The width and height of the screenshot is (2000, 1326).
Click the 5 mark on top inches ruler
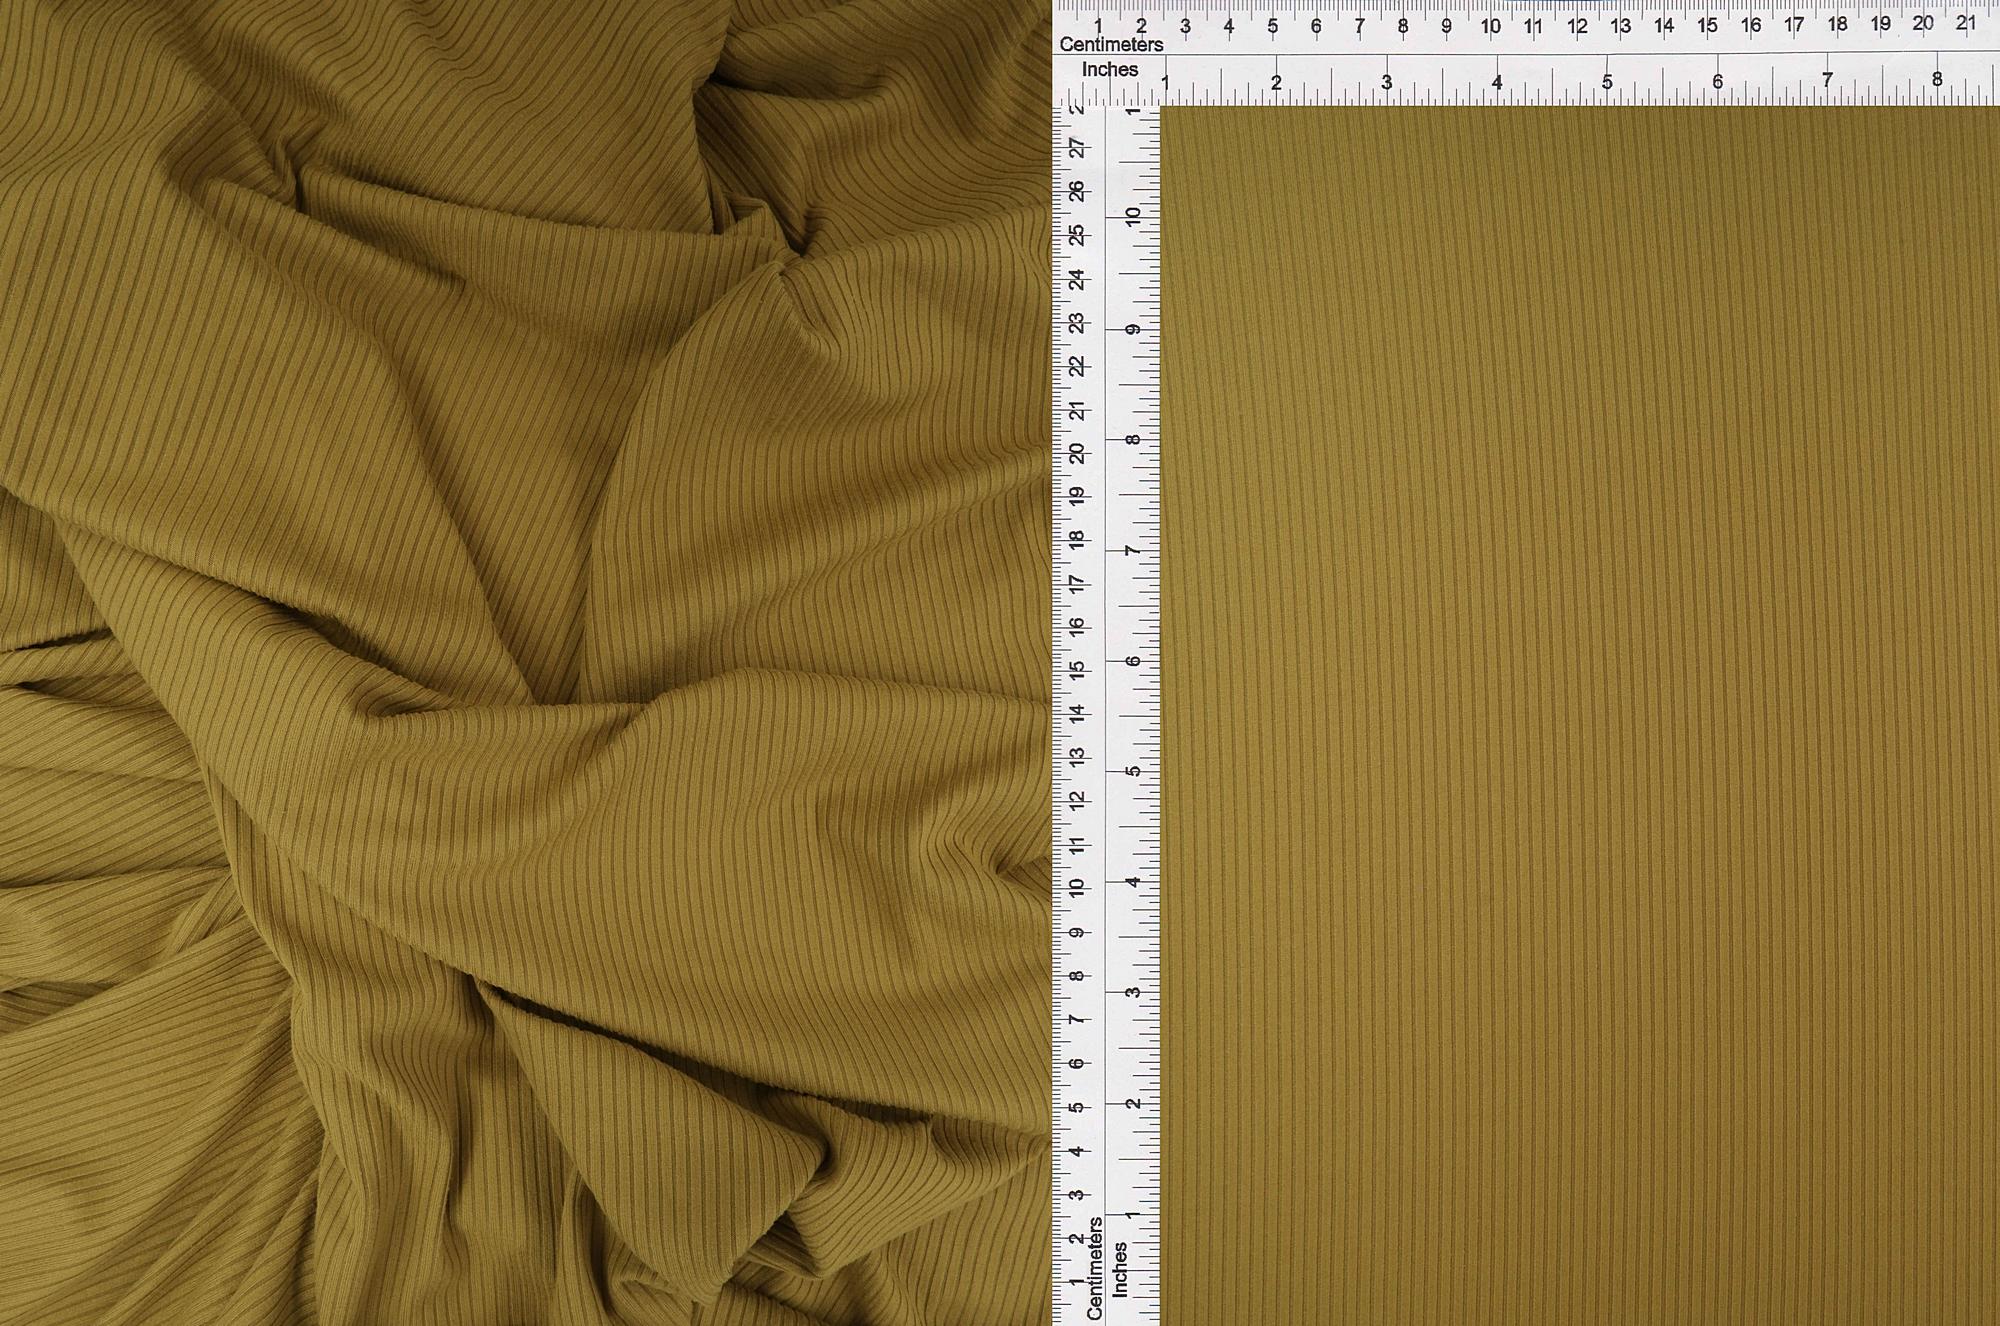1607,83
